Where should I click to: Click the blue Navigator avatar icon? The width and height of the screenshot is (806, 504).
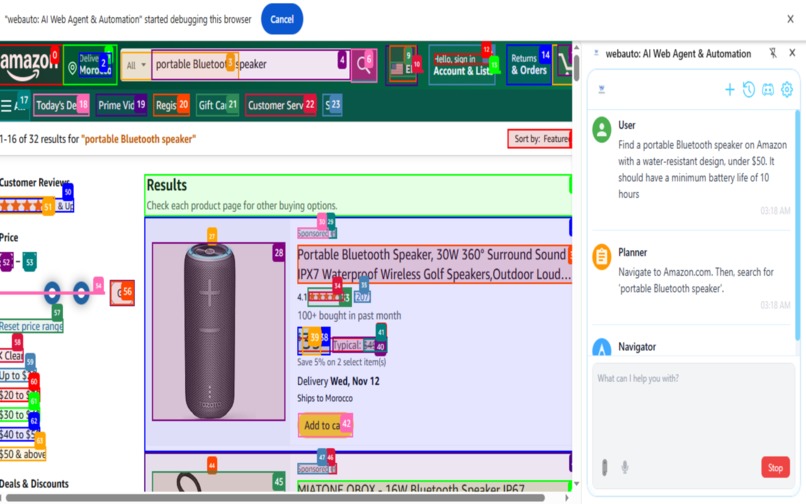coord(601,347)
